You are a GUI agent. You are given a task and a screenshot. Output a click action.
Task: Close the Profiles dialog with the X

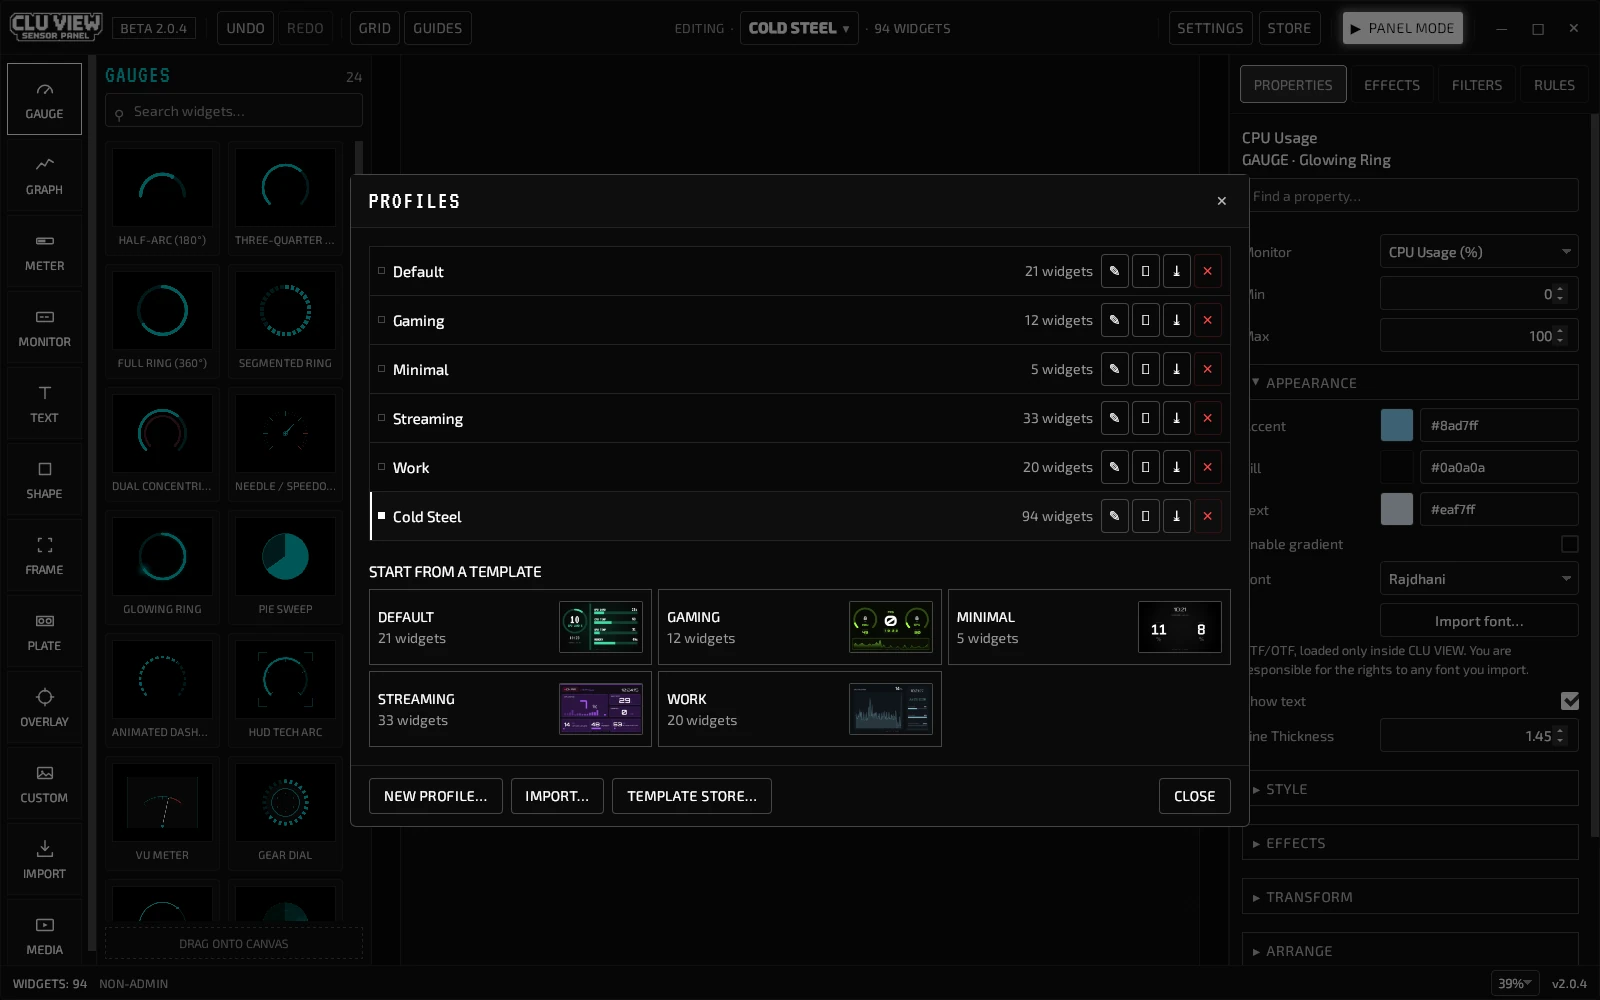[x=1221, y=201]
